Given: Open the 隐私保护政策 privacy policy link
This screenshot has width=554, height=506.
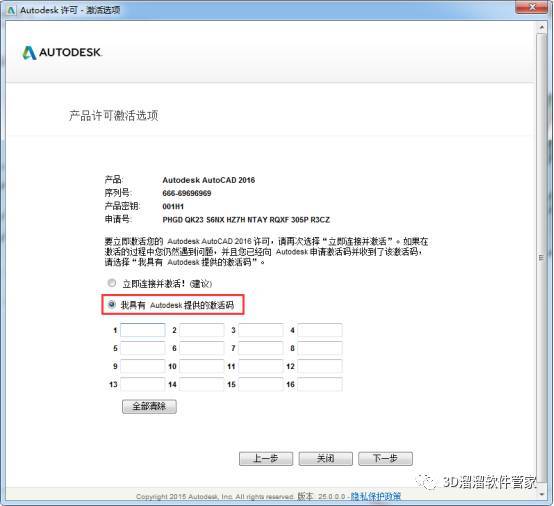Looking at the screenshot, I should [x=376, y=496].
